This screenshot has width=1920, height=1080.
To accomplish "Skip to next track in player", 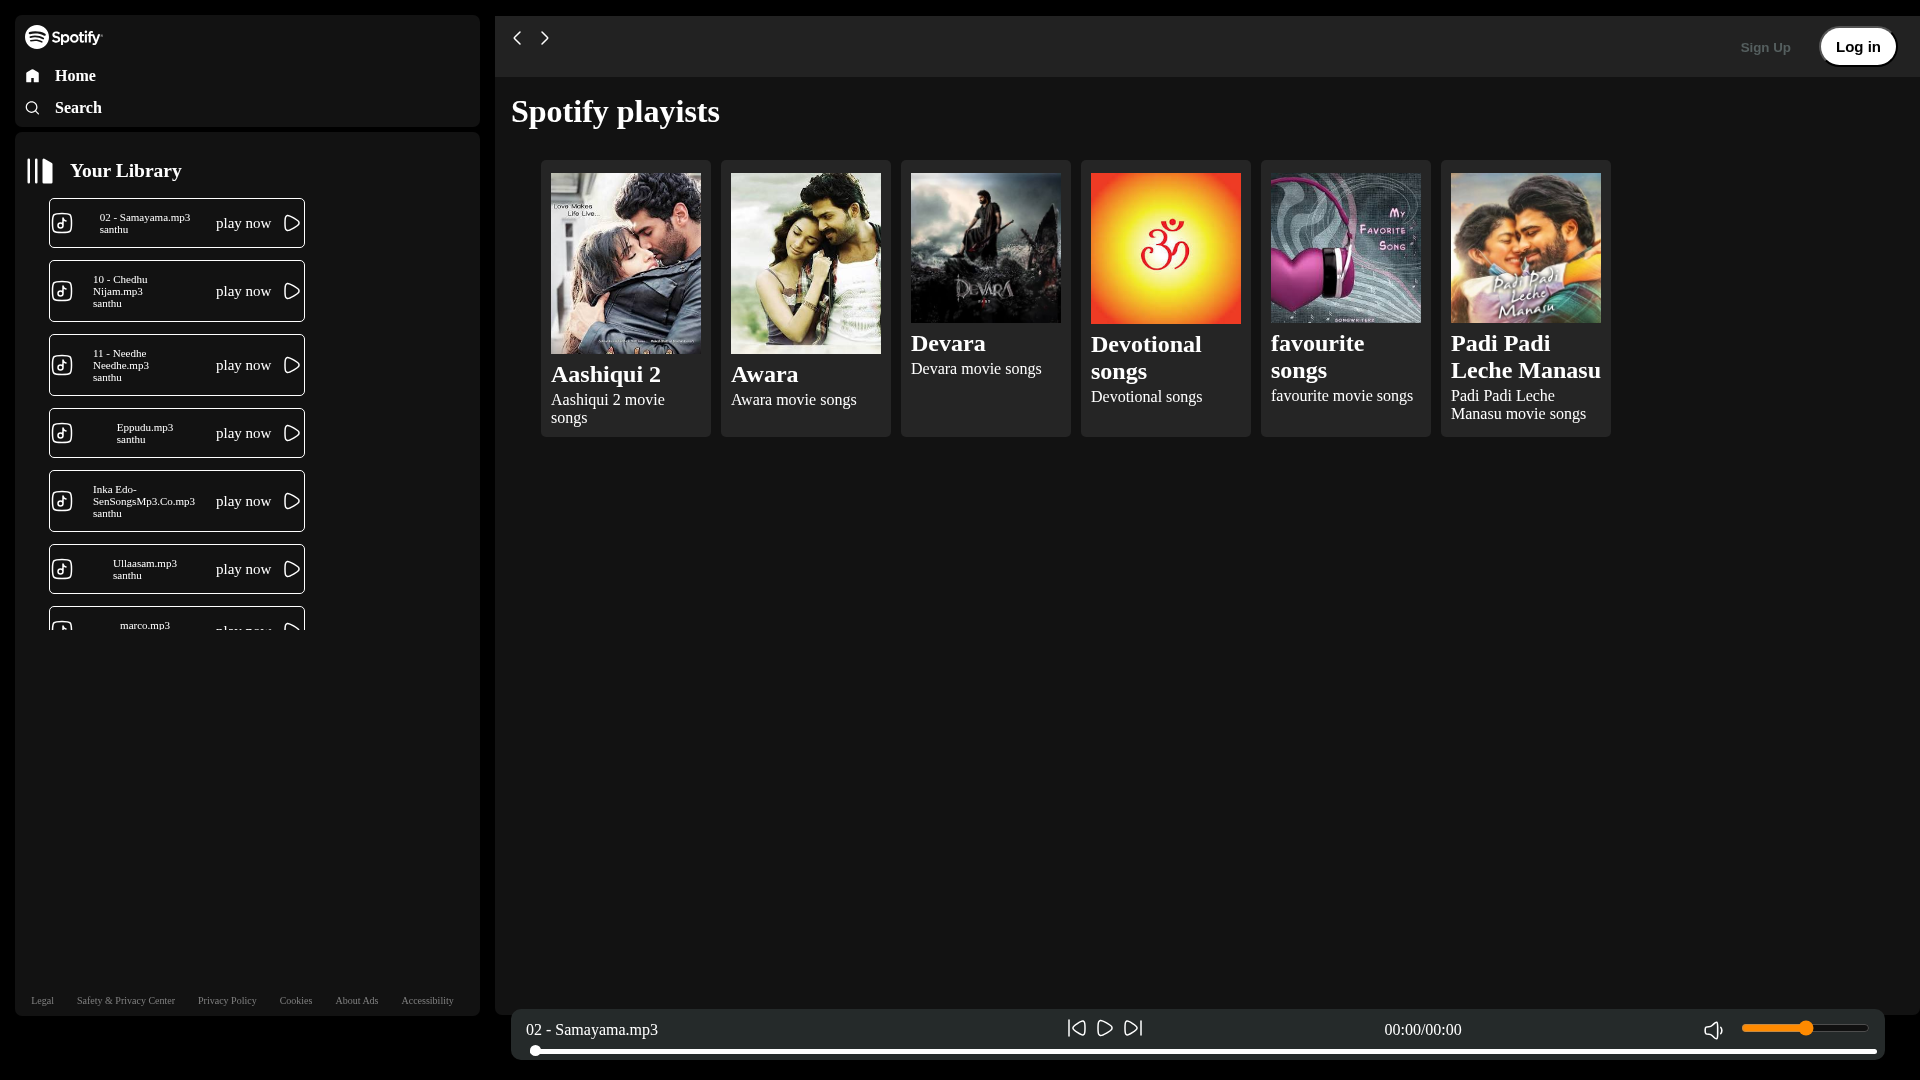I will [1133, 1028].
